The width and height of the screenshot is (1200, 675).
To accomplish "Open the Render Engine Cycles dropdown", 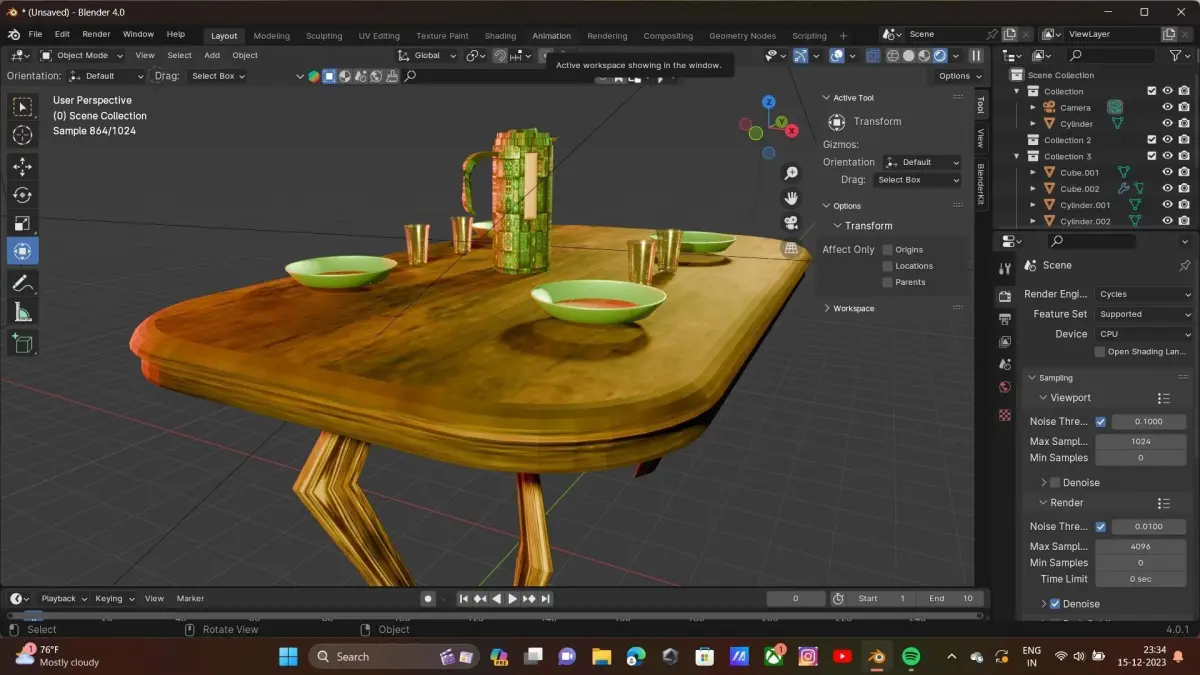I will click(1144, 294).
